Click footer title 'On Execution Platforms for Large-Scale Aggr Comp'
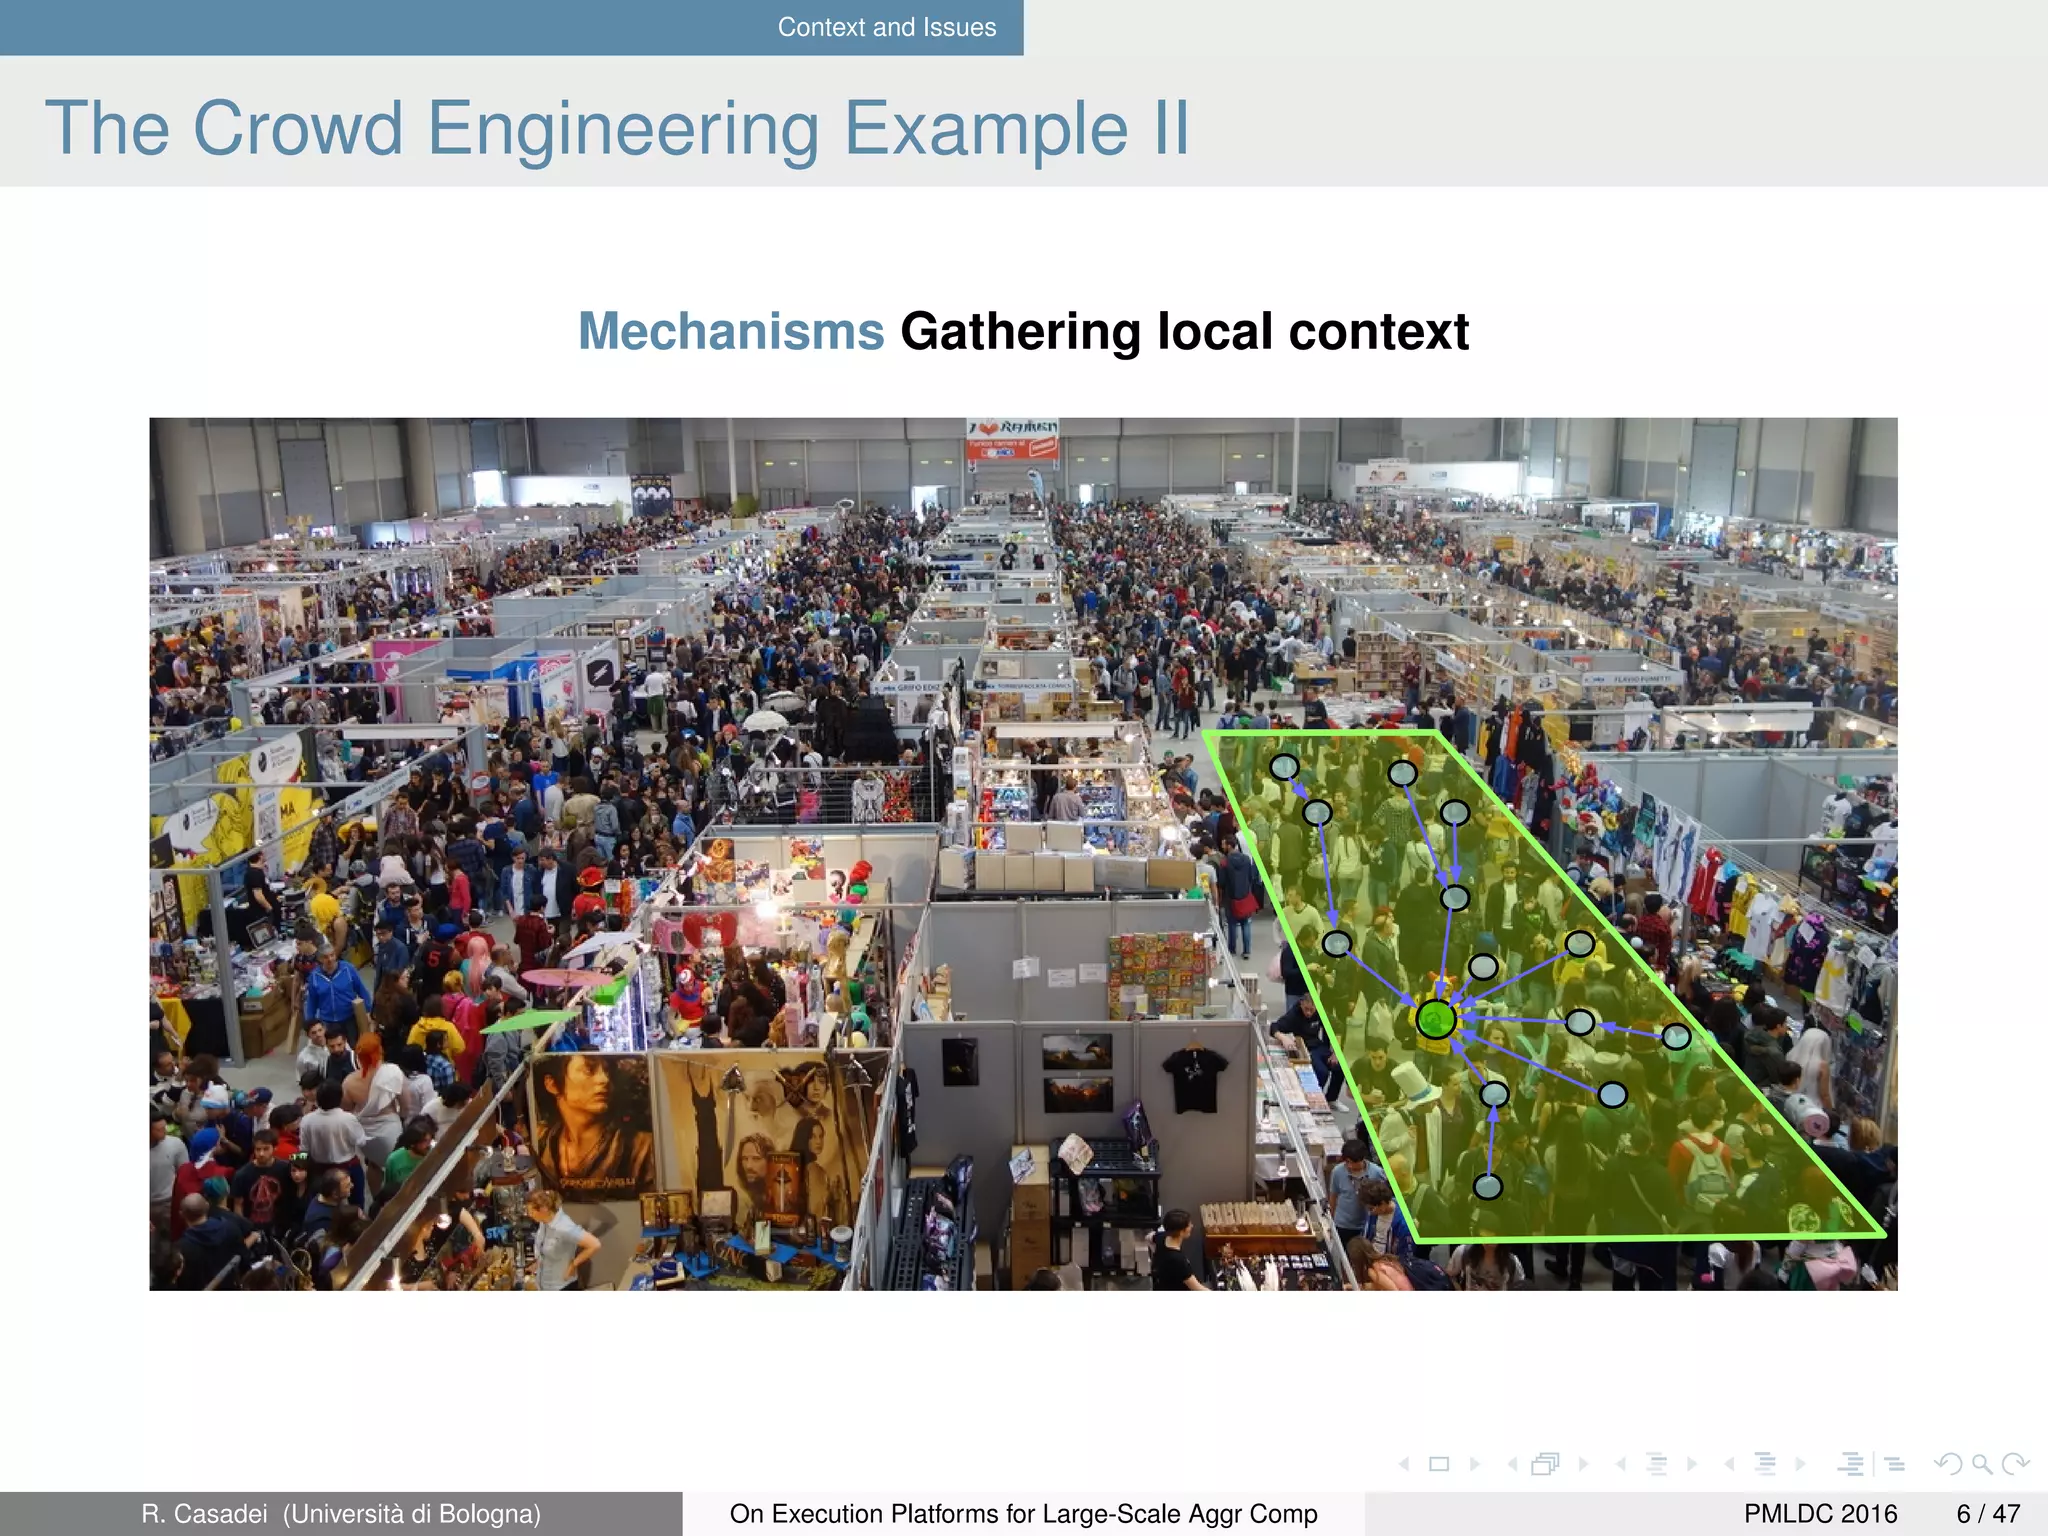Viewport: 2048px width, 1536px height. (1023, 1514)
